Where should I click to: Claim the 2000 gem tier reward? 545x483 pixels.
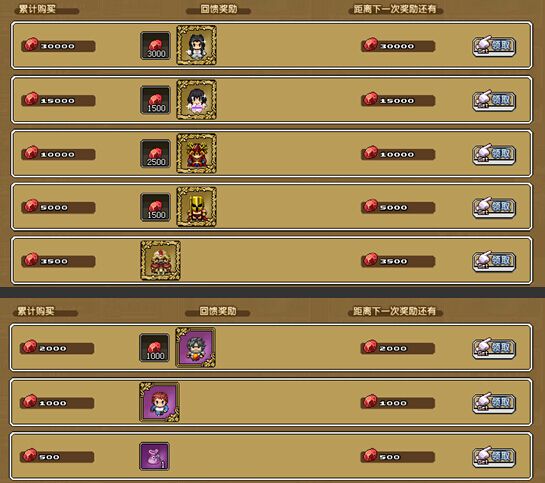(x=494, y=348)
